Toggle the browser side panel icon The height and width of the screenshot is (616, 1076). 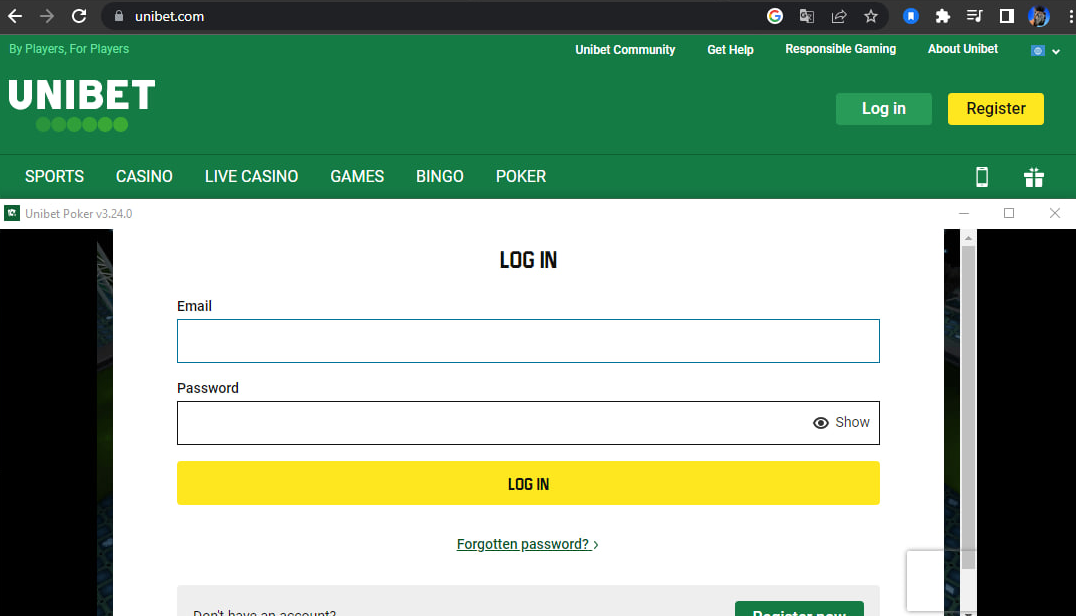(1007, 16)
